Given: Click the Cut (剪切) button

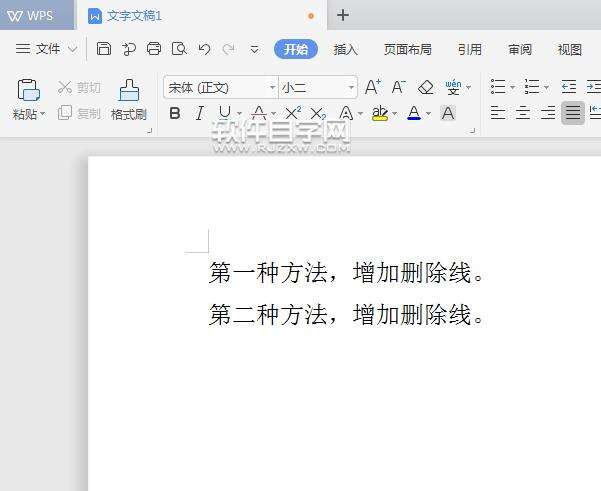Looking at the screenshot, I should (x=79, y=87).
